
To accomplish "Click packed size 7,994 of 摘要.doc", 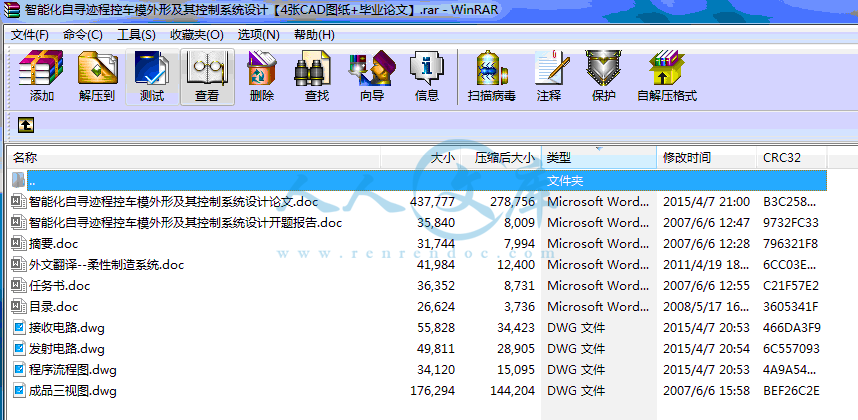I will (x=520, y=244).
